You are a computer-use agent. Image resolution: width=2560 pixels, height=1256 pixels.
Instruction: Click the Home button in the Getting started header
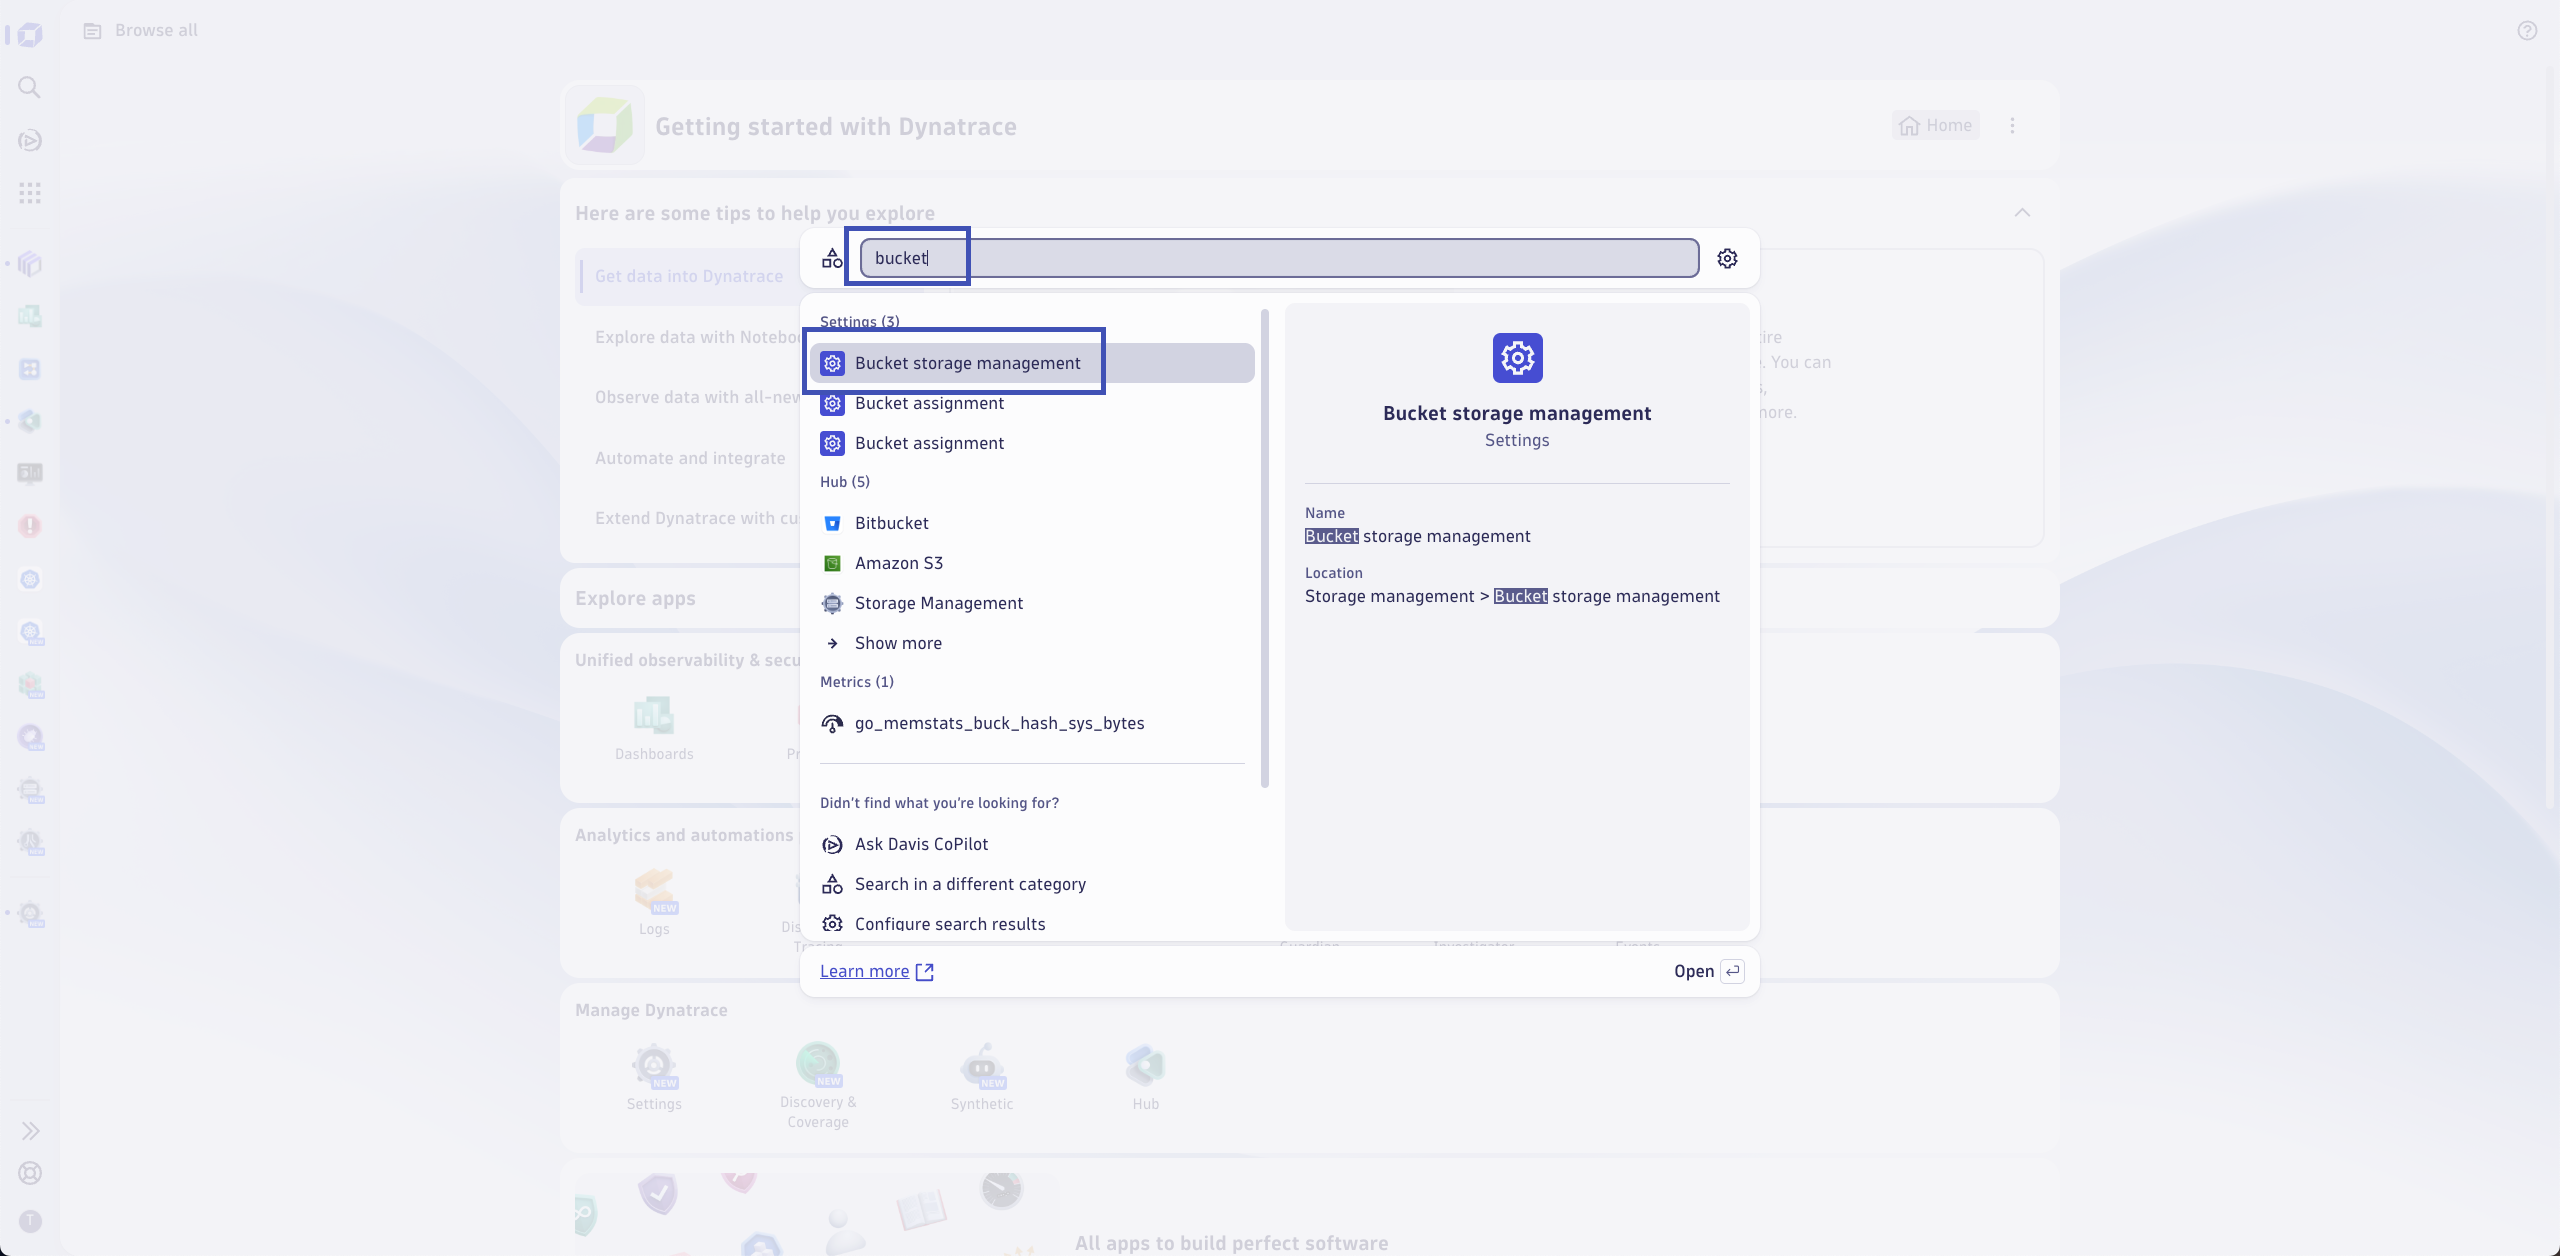pyautogui.click(x=1936, y=125)
